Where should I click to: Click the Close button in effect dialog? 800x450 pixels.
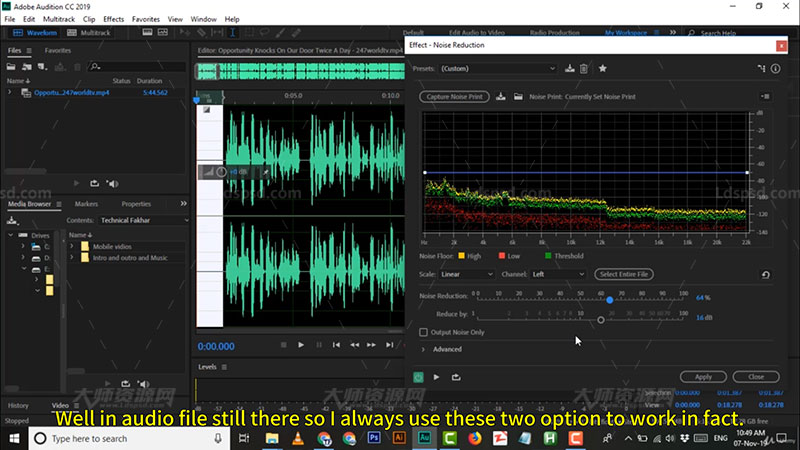pos(756,377)
